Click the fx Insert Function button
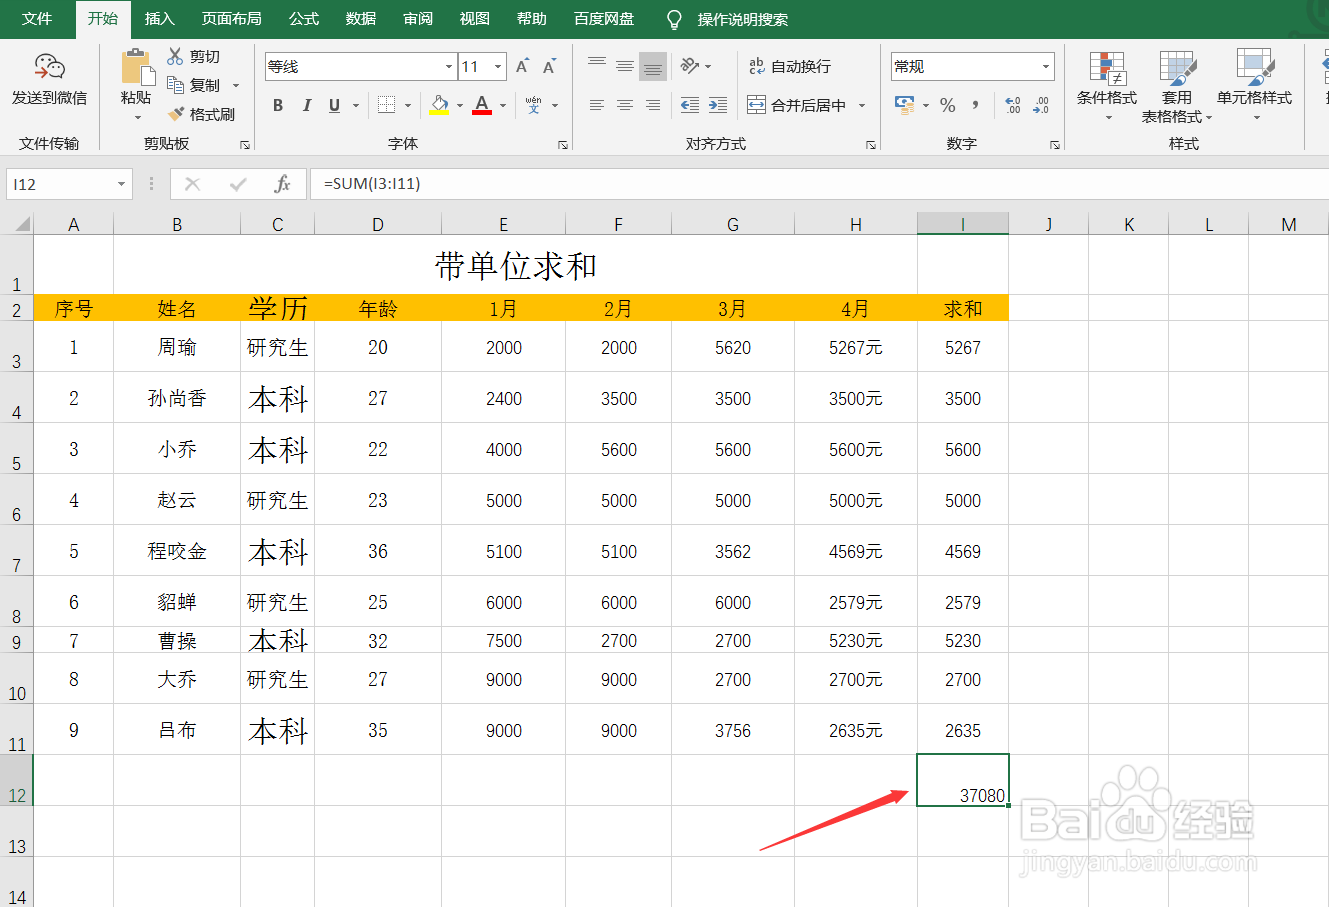The height and width of the screenshot is (907, 1329). [x=281, y=183]
